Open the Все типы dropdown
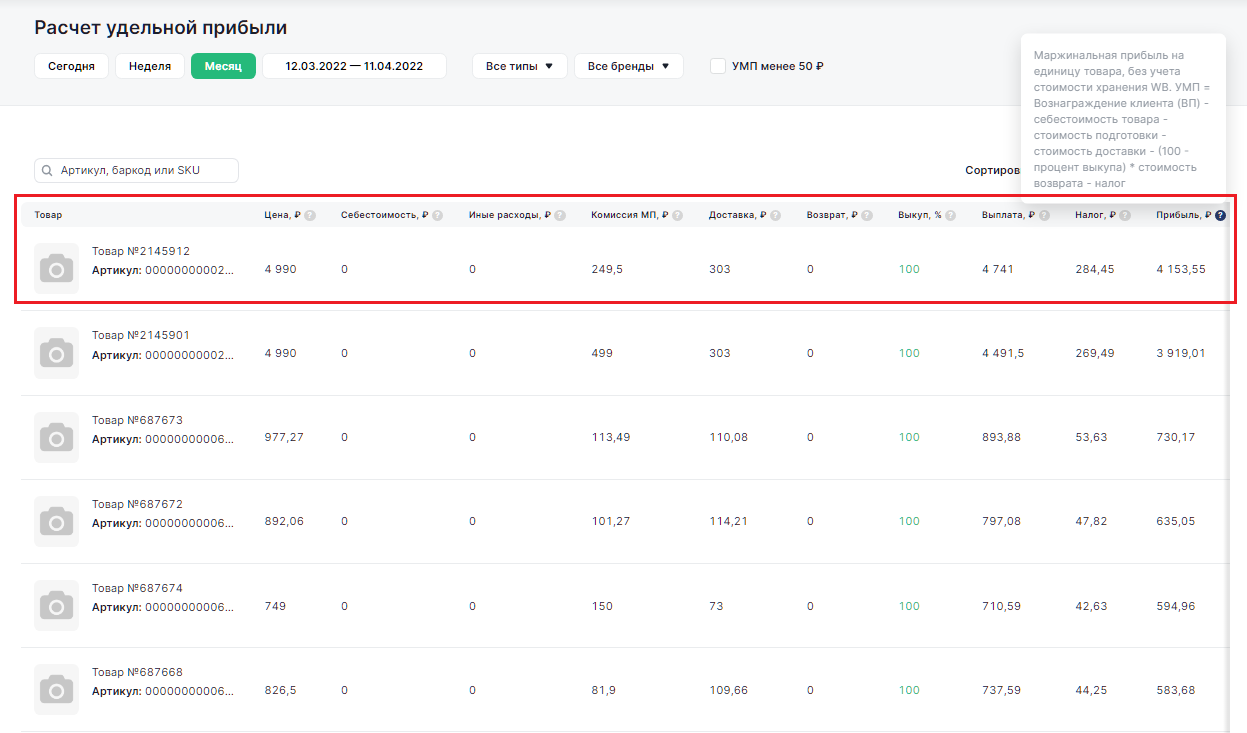The width and height of the screenshot is (1247, 733). pyautogui.click(x=519, y=66)
